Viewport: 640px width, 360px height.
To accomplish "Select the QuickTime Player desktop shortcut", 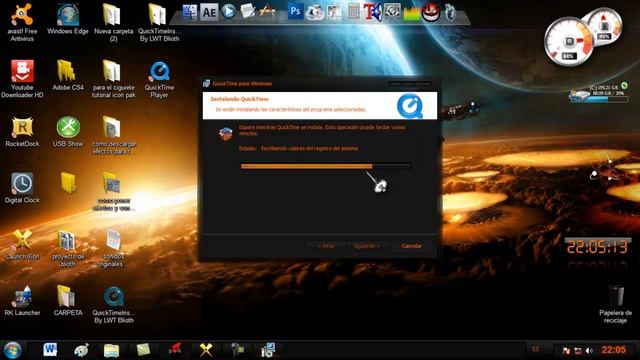I will point(159,80).
